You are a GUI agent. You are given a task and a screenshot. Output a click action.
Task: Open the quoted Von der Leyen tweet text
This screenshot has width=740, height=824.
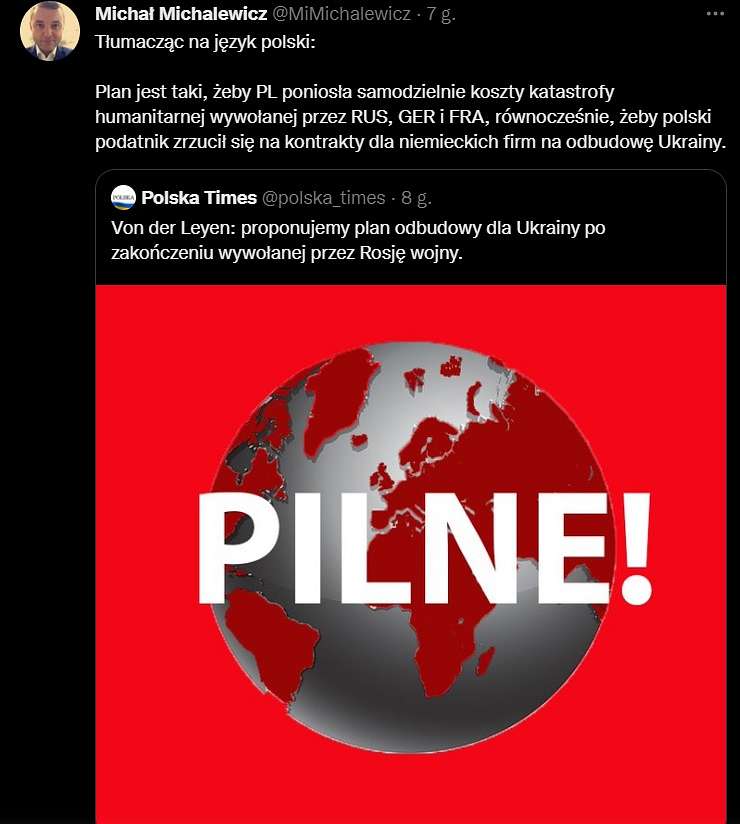click(358, 240)
